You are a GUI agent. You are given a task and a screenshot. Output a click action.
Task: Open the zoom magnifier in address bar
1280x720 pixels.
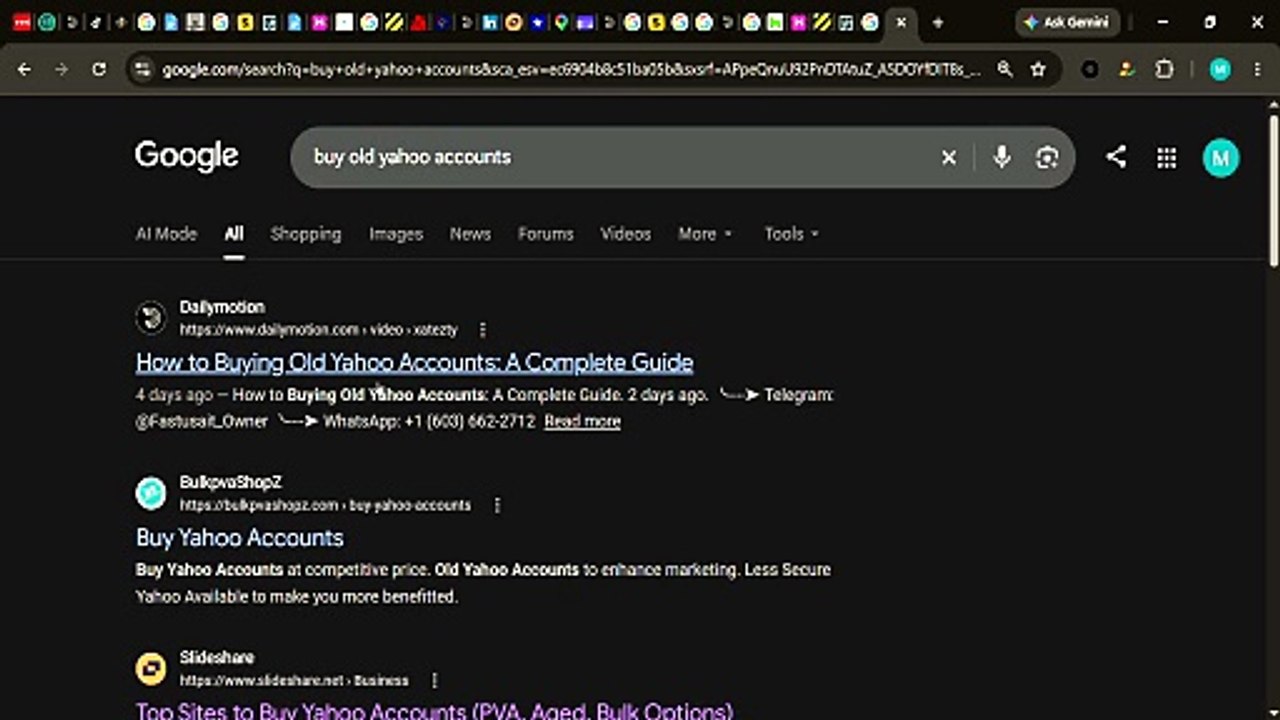[x=1005, y=69]
